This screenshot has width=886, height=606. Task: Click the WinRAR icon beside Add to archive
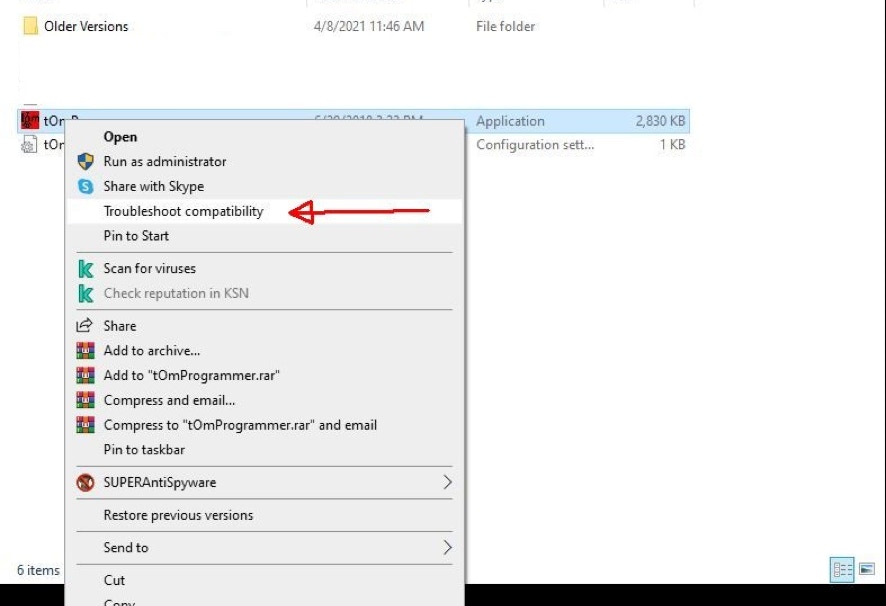click(x=86, y=351)
